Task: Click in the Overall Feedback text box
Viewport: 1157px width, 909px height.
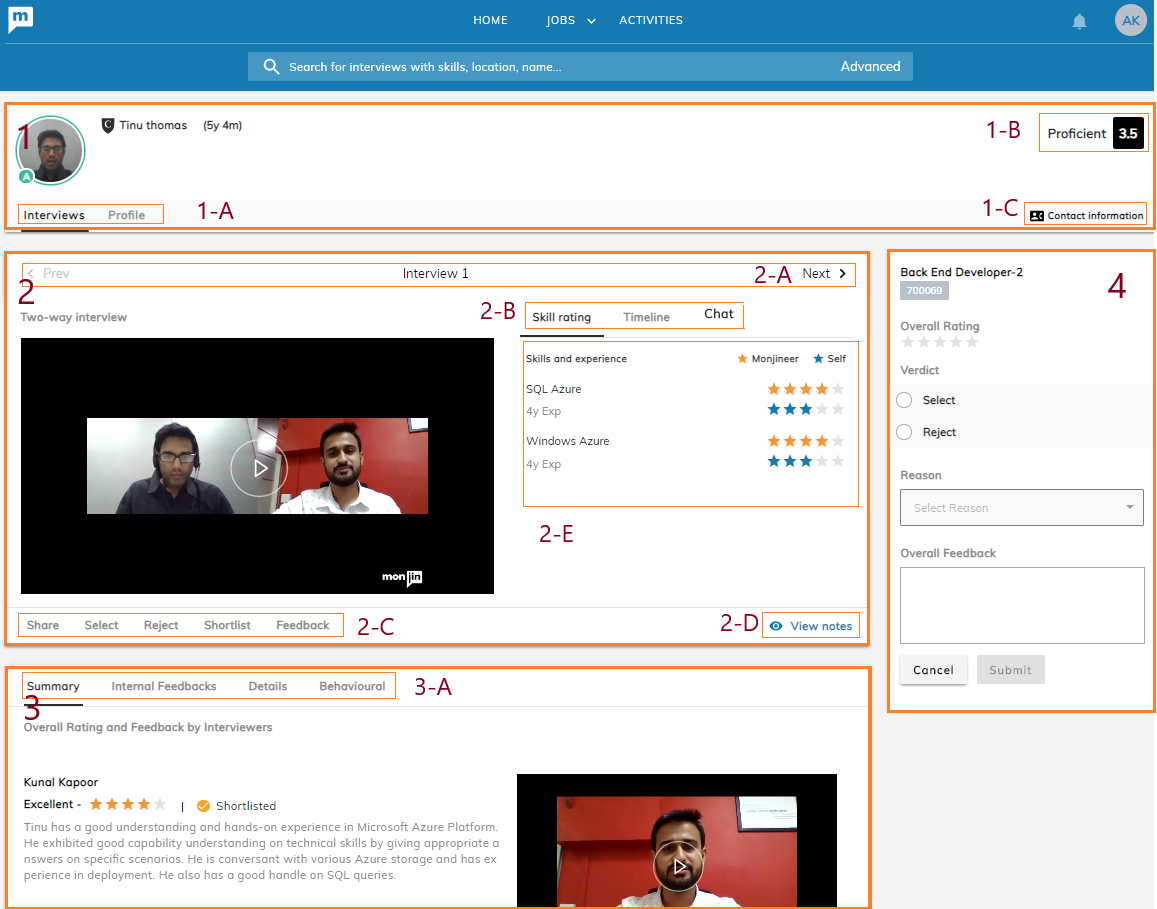Action: pos(1021,605)
